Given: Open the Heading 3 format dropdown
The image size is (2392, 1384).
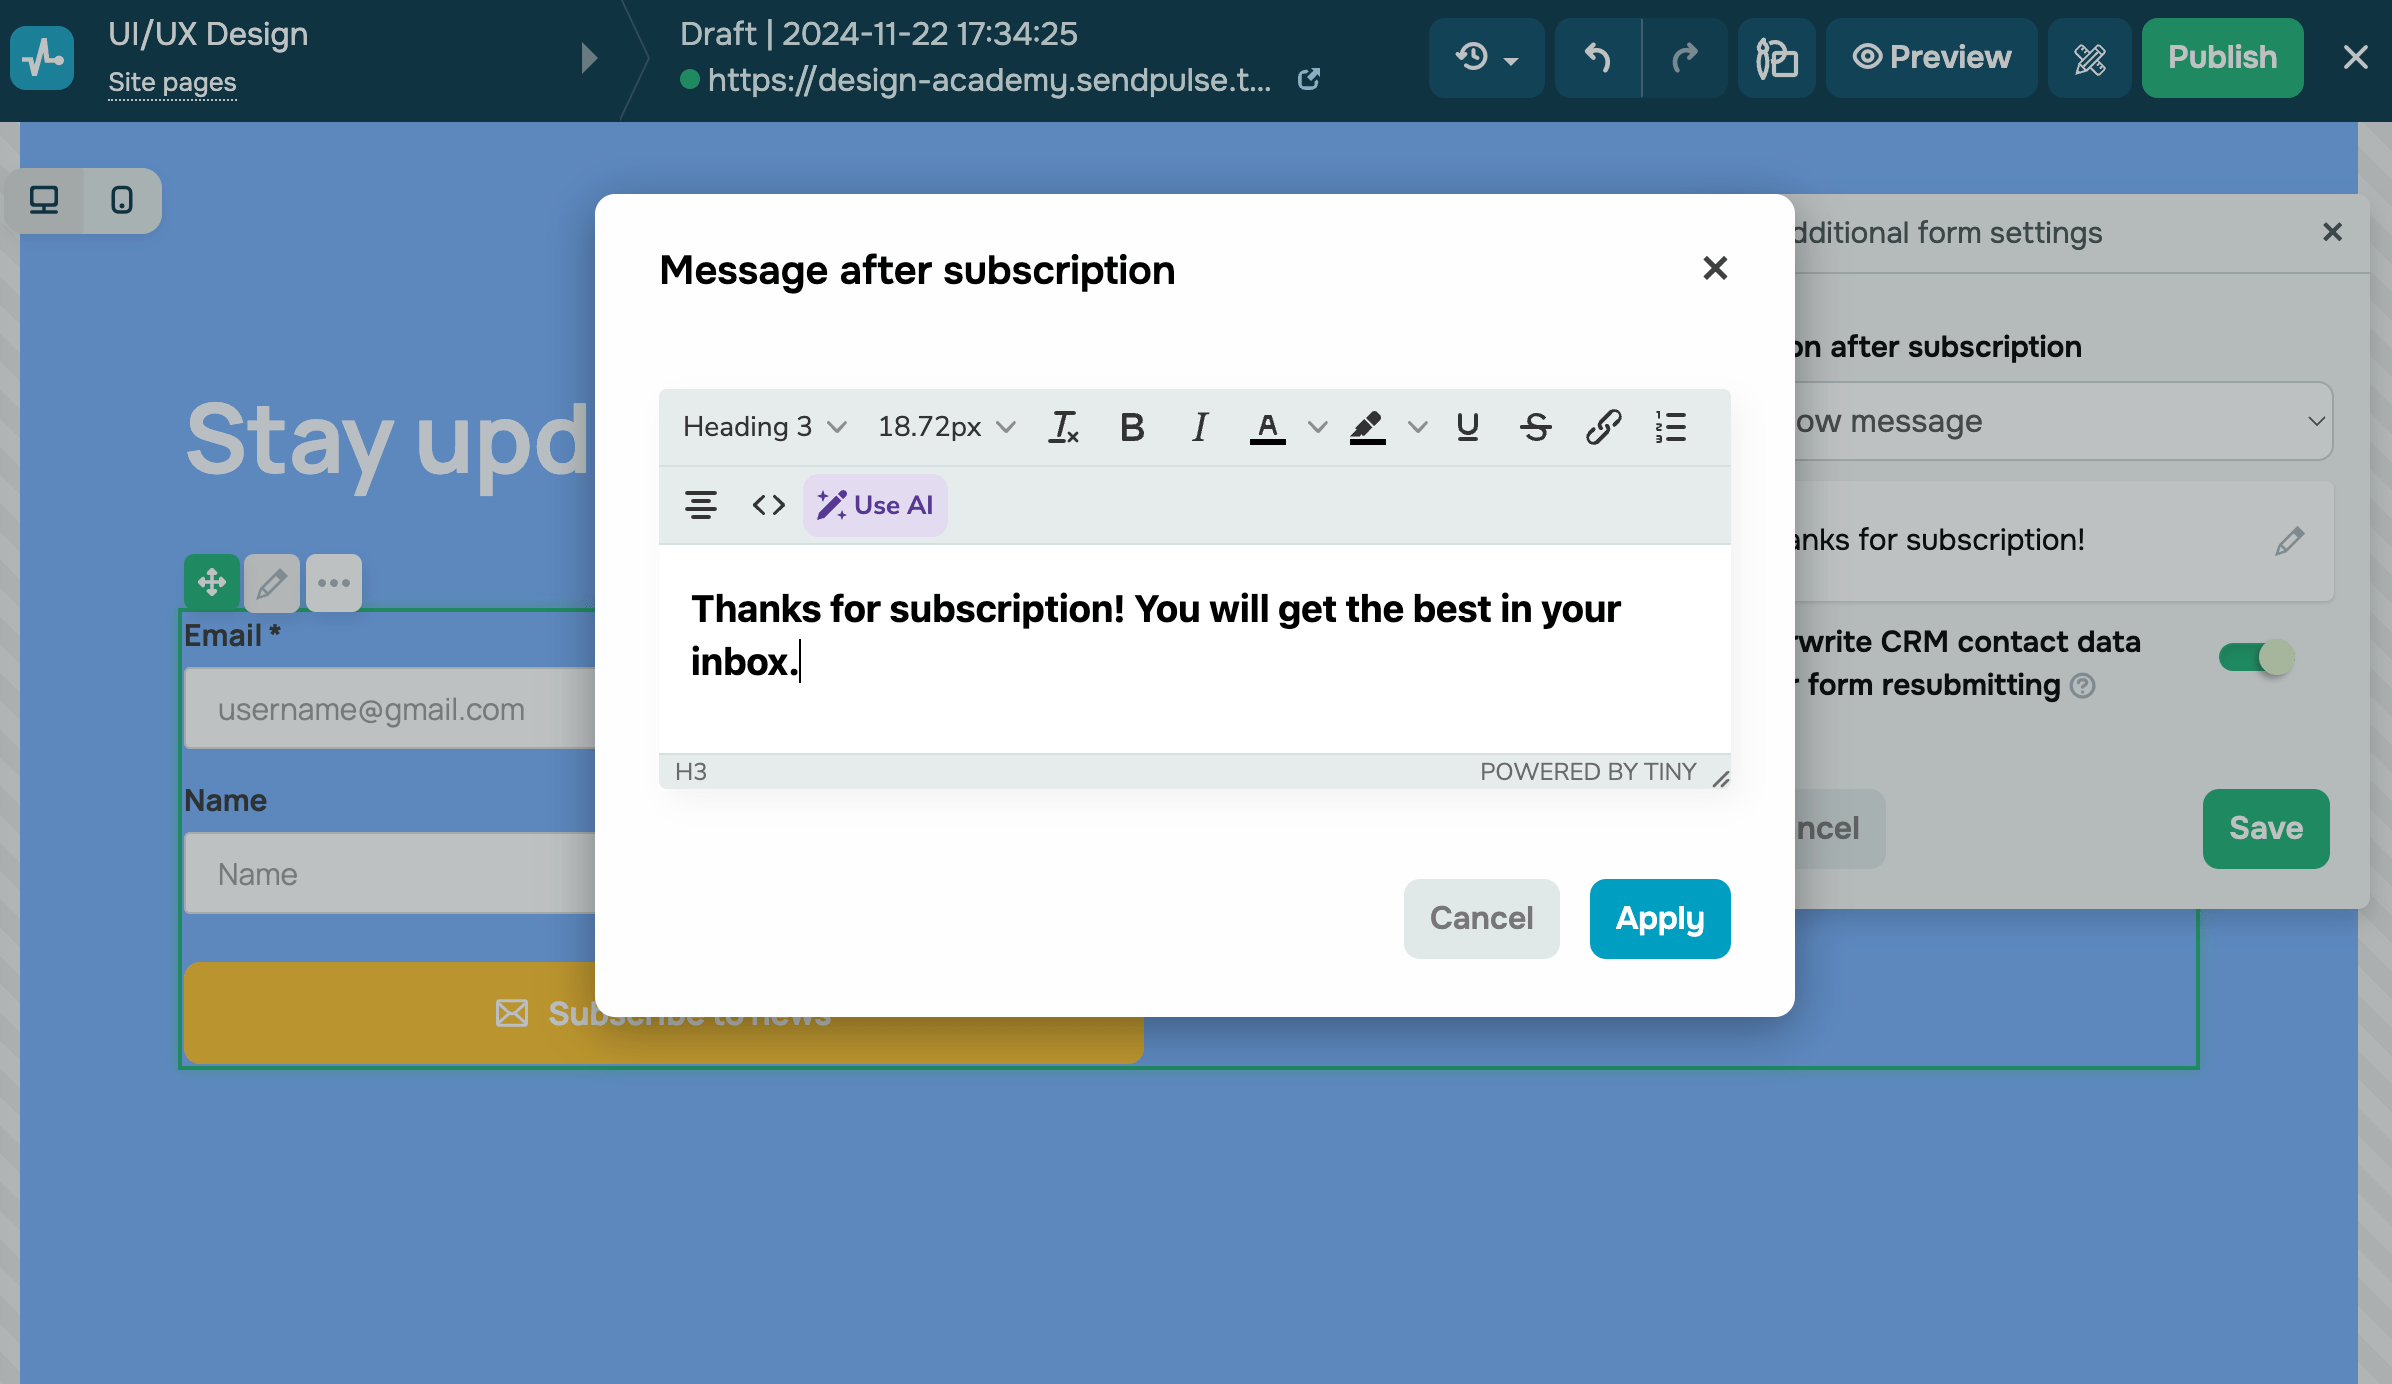Looking at the screenshot, I should [764, 427].
